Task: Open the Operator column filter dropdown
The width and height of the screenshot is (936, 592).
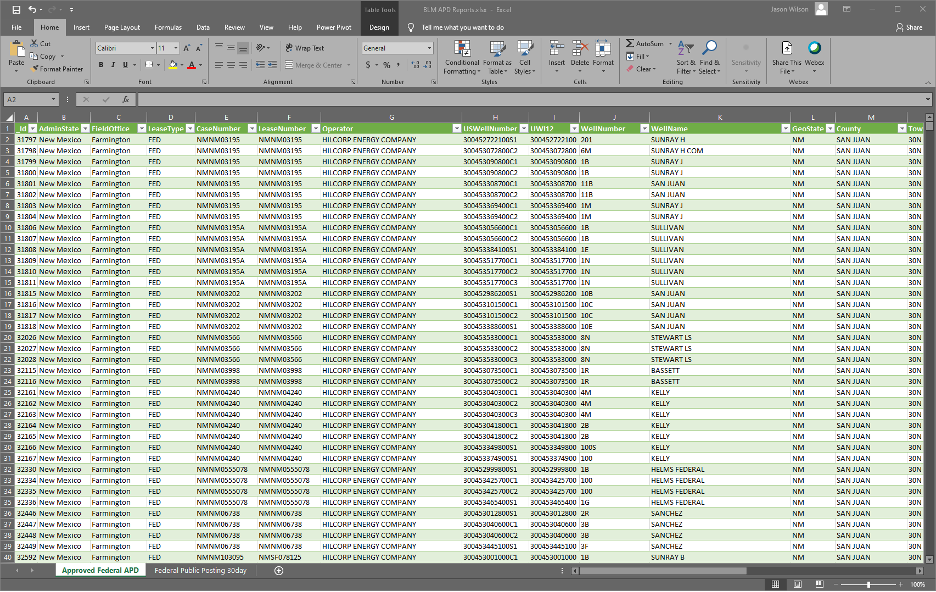Action: pos(457,128)
